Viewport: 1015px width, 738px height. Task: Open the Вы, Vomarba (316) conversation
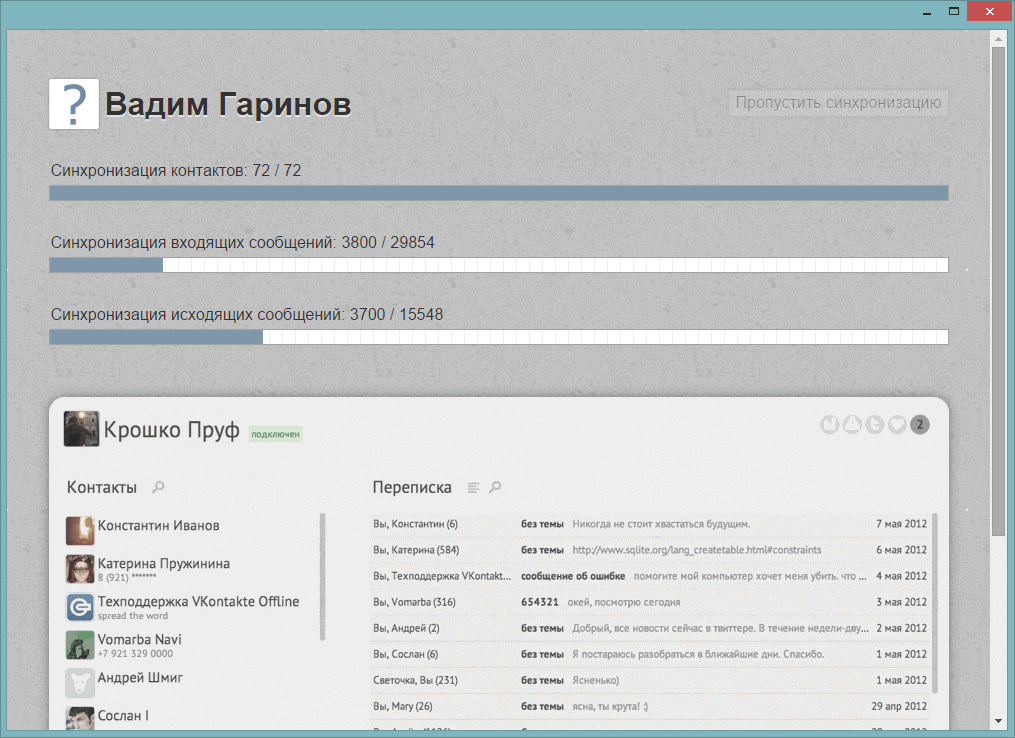414,602
